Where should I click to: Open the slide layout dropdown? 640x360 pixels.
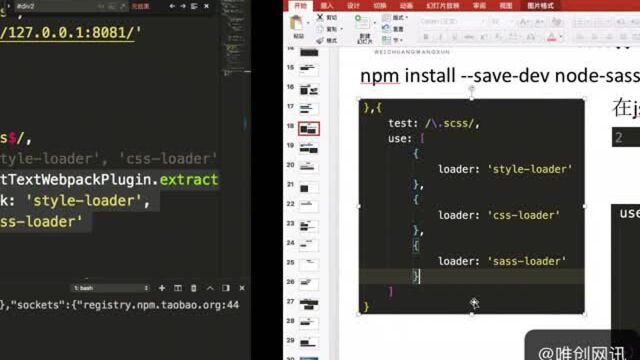(394, 17)
